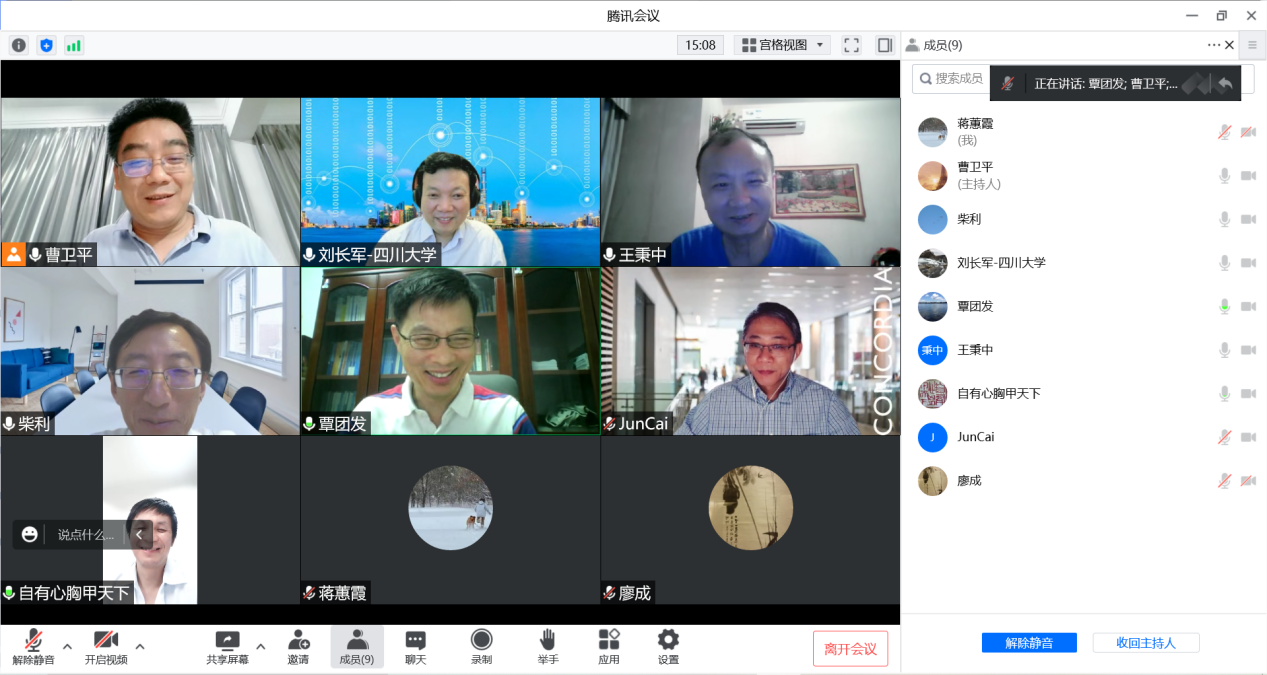Screen dimensions: 1267x675
Task: Check the green network signal icon
Action: (74, 45)
